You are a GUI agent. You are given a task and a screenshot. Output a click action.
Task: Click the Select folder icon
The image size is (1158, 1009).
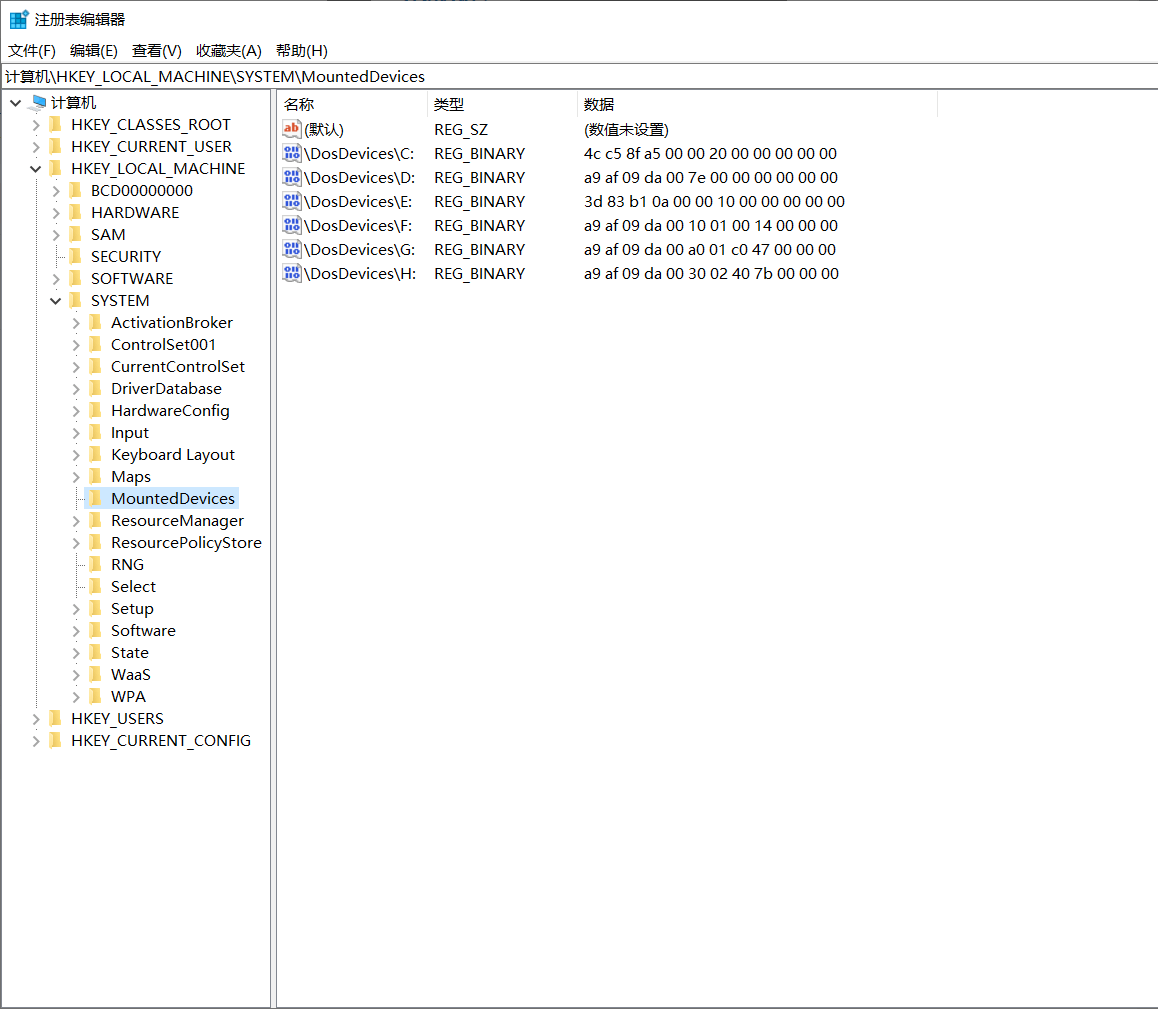point(95,586)
